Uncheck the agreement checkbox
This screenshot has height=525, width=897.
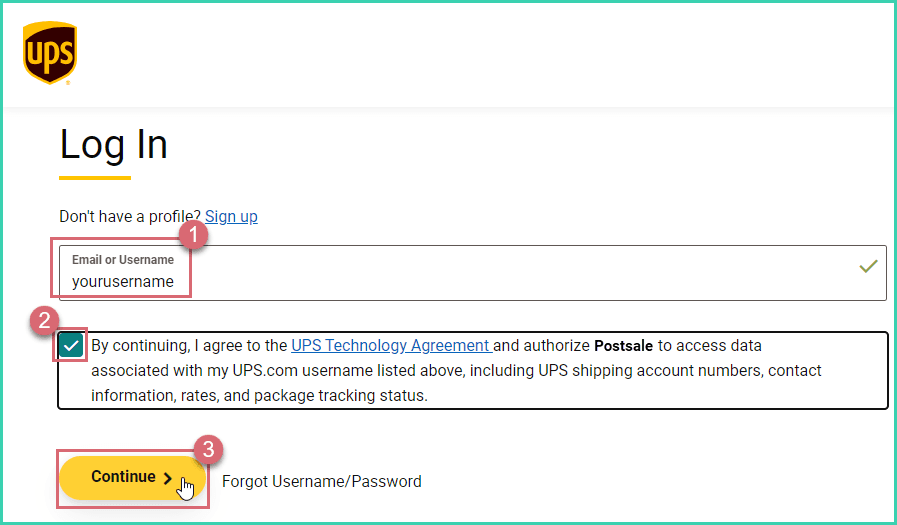[72, 346]
